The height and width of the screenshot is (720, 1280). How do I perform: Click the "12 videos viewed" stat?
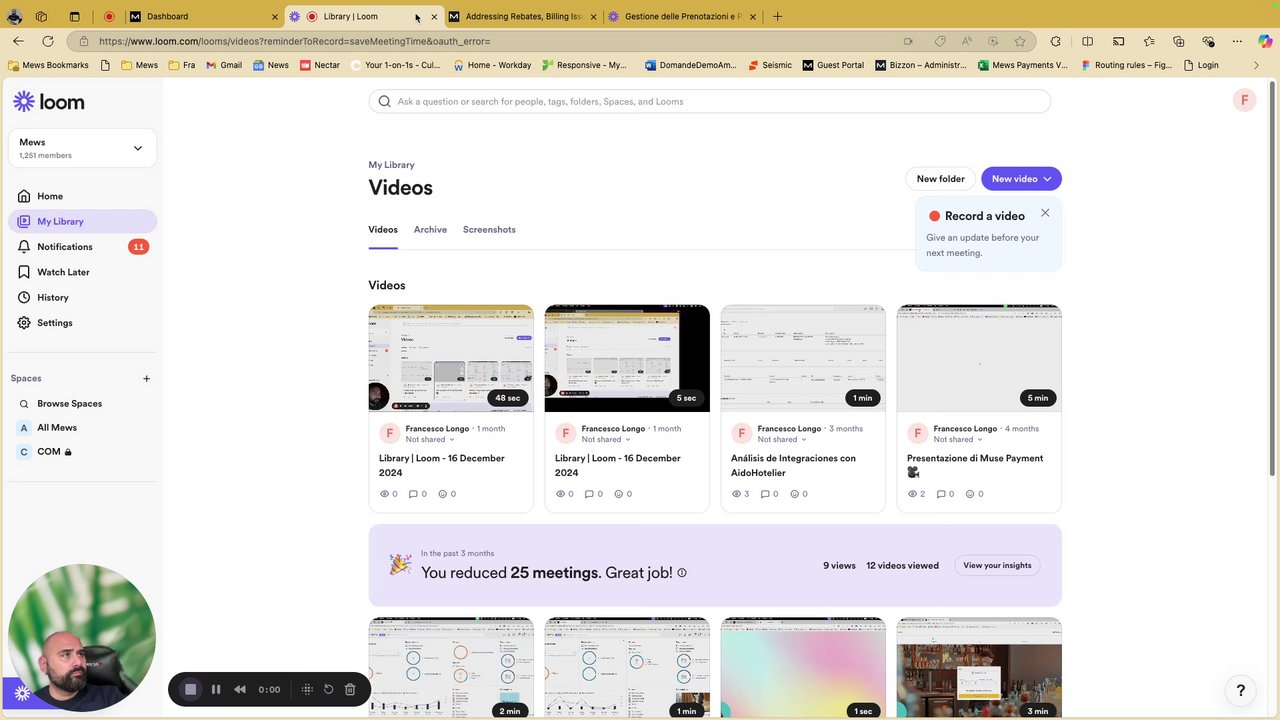tap(902, 566)
